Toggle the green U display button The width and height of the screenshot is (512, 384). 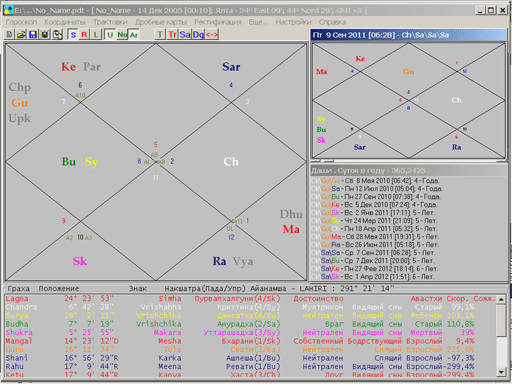pyautogui.click(x=110, y=34)
